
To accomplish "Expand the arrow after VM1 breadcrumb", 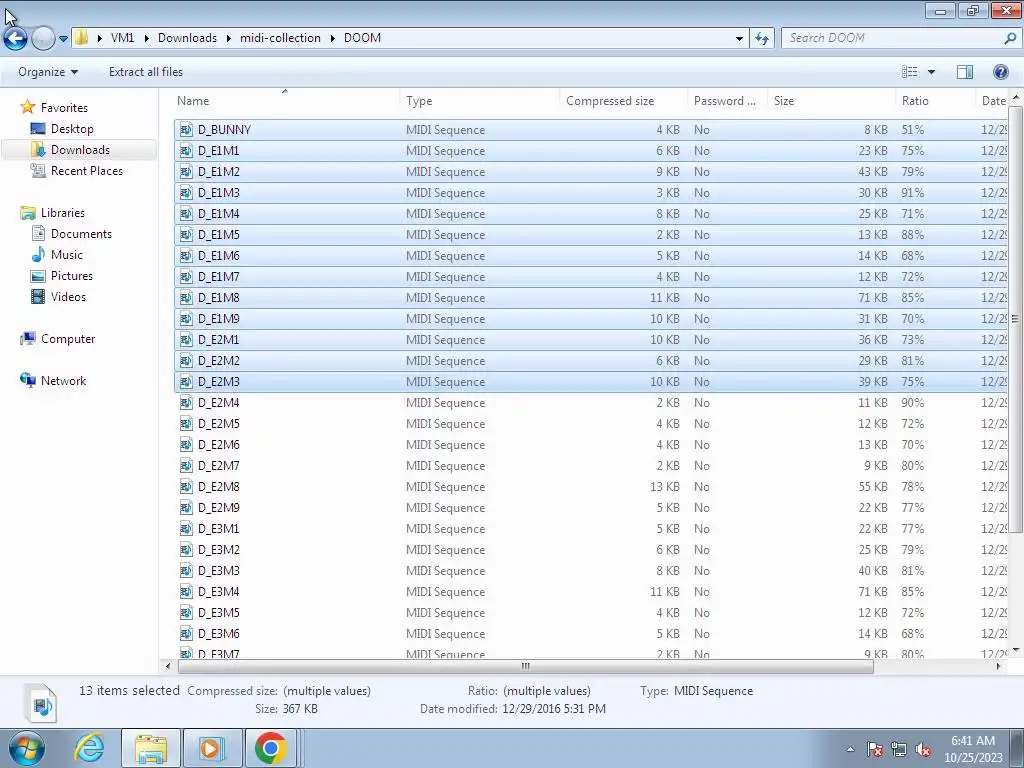I will tap(146, 38).
